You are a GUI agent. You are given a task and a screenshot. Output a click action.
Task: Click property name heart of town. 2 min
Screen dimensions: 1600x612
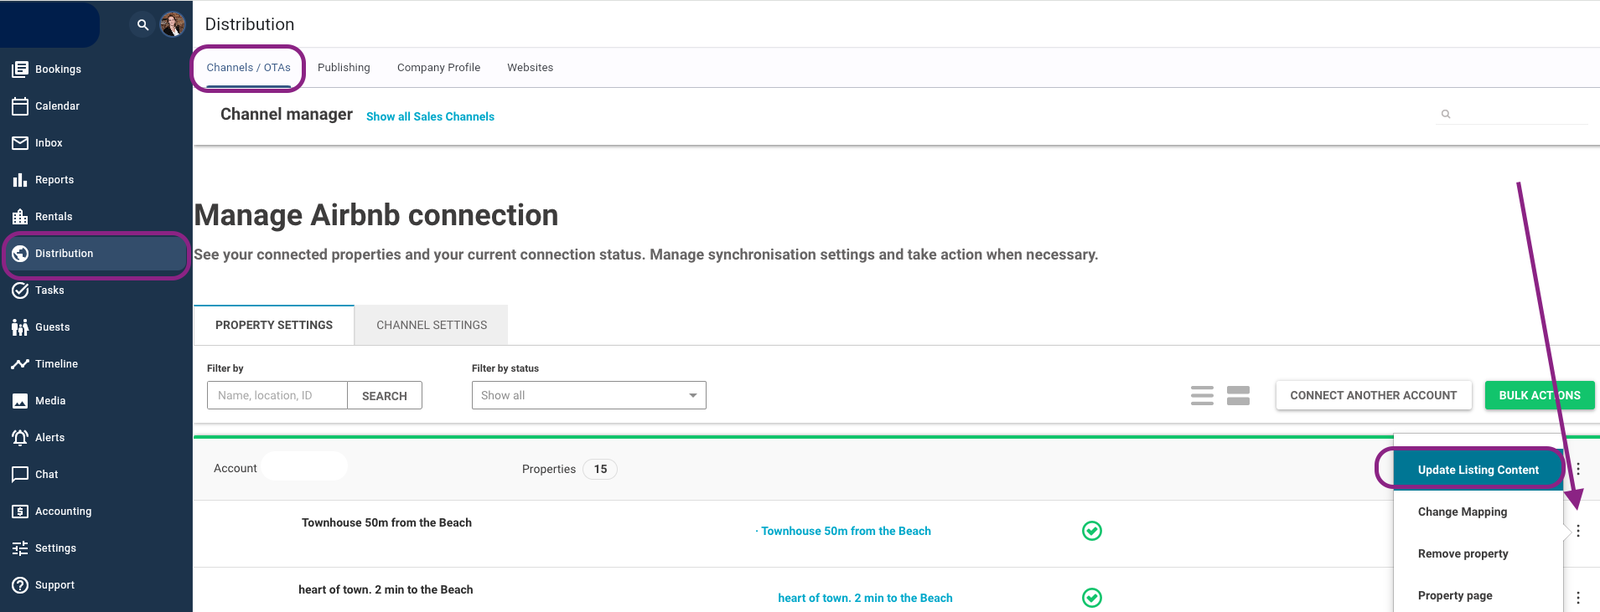[x=385, y=590]
